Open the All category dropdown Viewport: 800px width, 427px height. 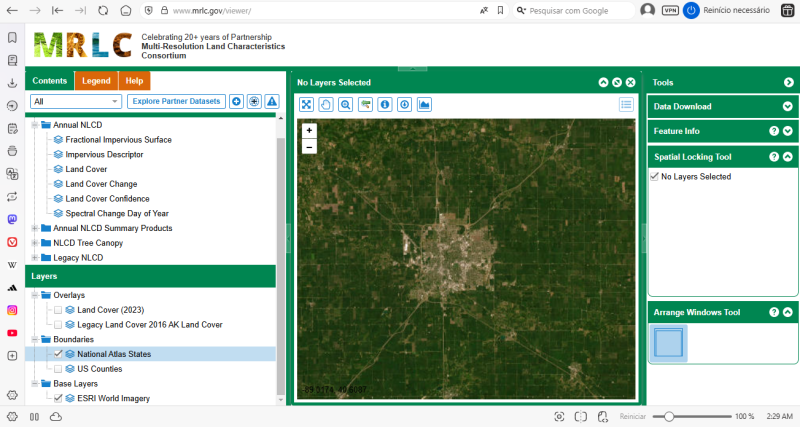pos(76,102)
